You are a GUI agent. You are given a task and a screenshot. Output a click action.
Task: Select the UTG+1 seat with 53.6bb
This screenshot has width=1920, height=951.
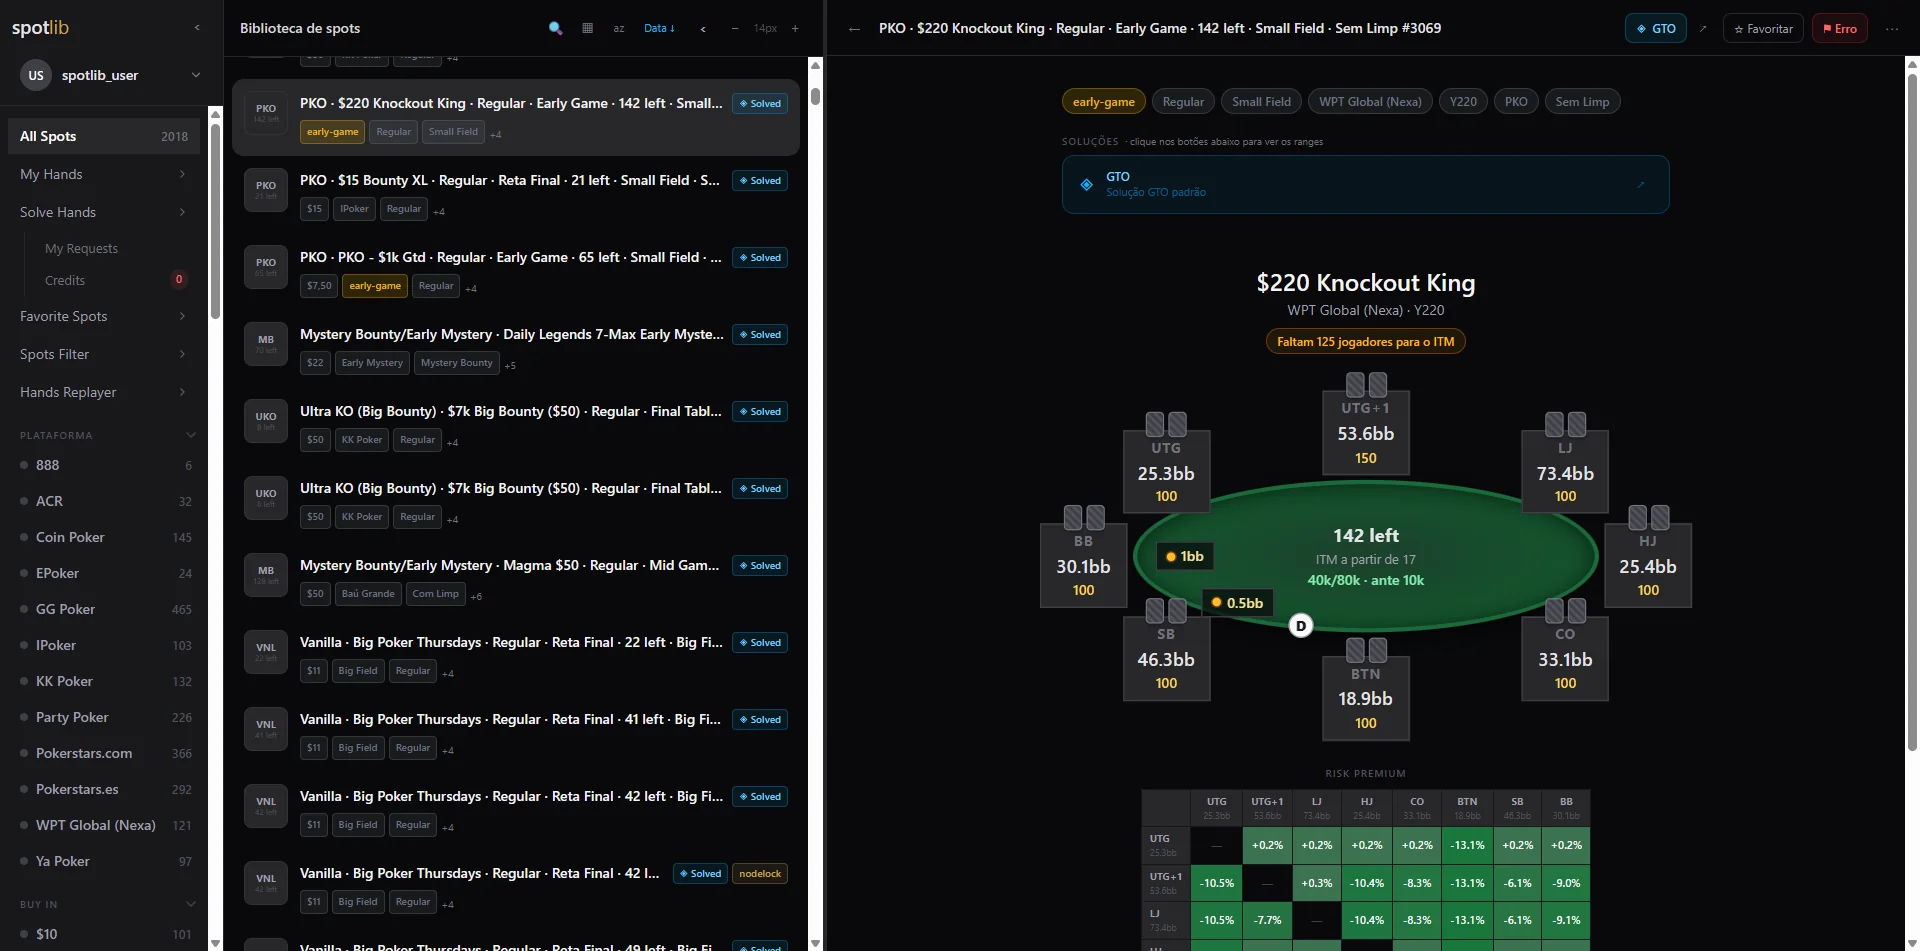click(x=1366, y=433)
